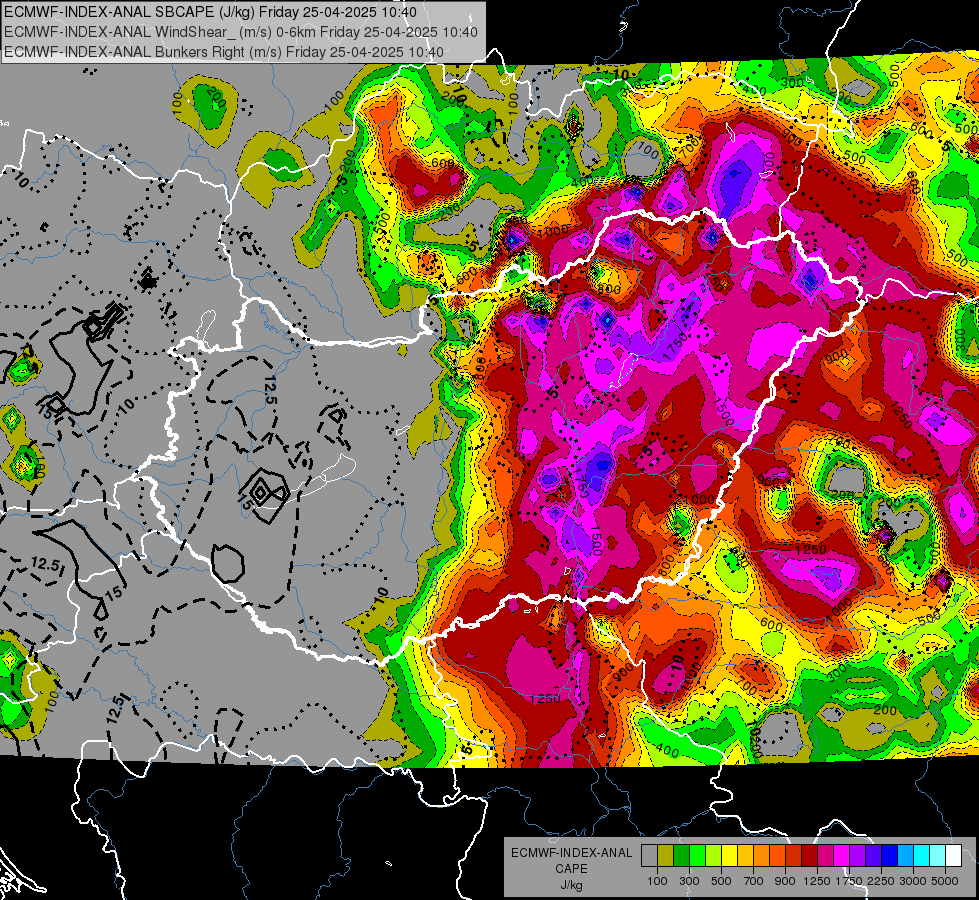Click the J/kg unit label in legend
Screen dimensions: 979x900
point(571,885)
